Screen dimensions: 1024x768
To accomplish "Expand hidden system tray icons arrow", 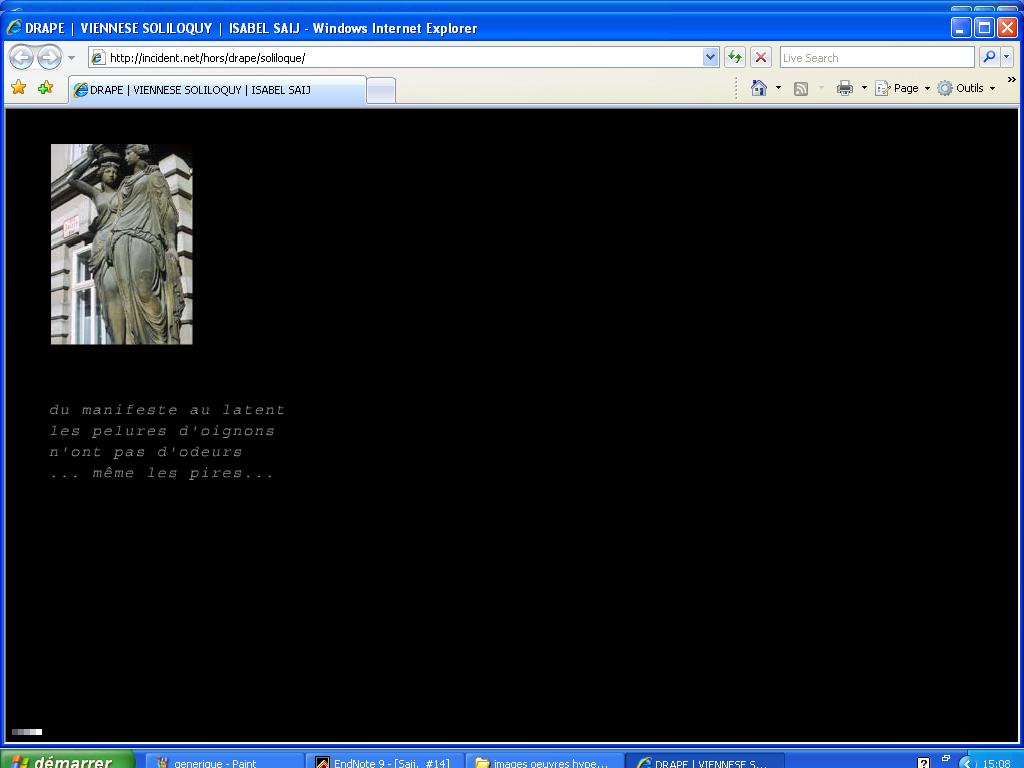I will pos(967,762).
